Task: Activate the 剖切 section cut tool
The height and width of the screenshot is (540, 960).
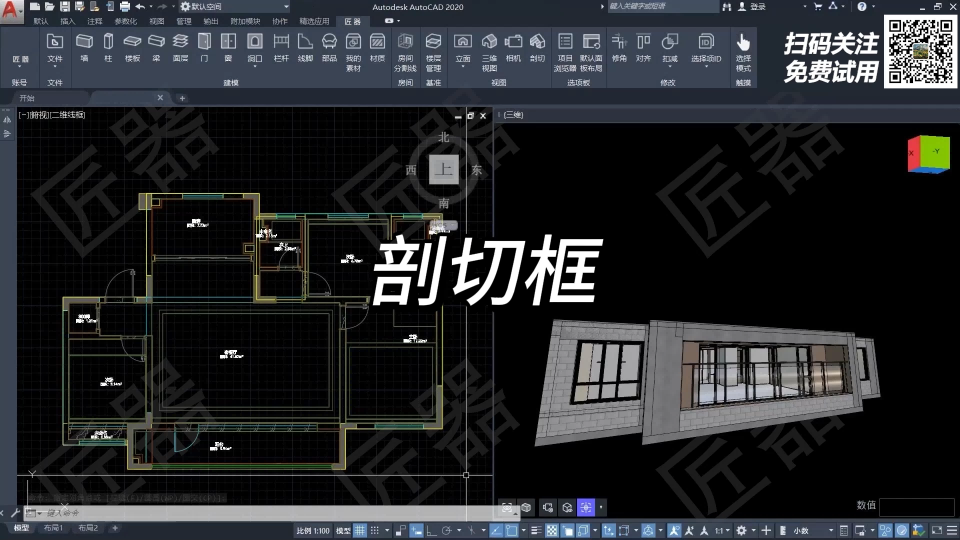Action: [x=537, y=48]
